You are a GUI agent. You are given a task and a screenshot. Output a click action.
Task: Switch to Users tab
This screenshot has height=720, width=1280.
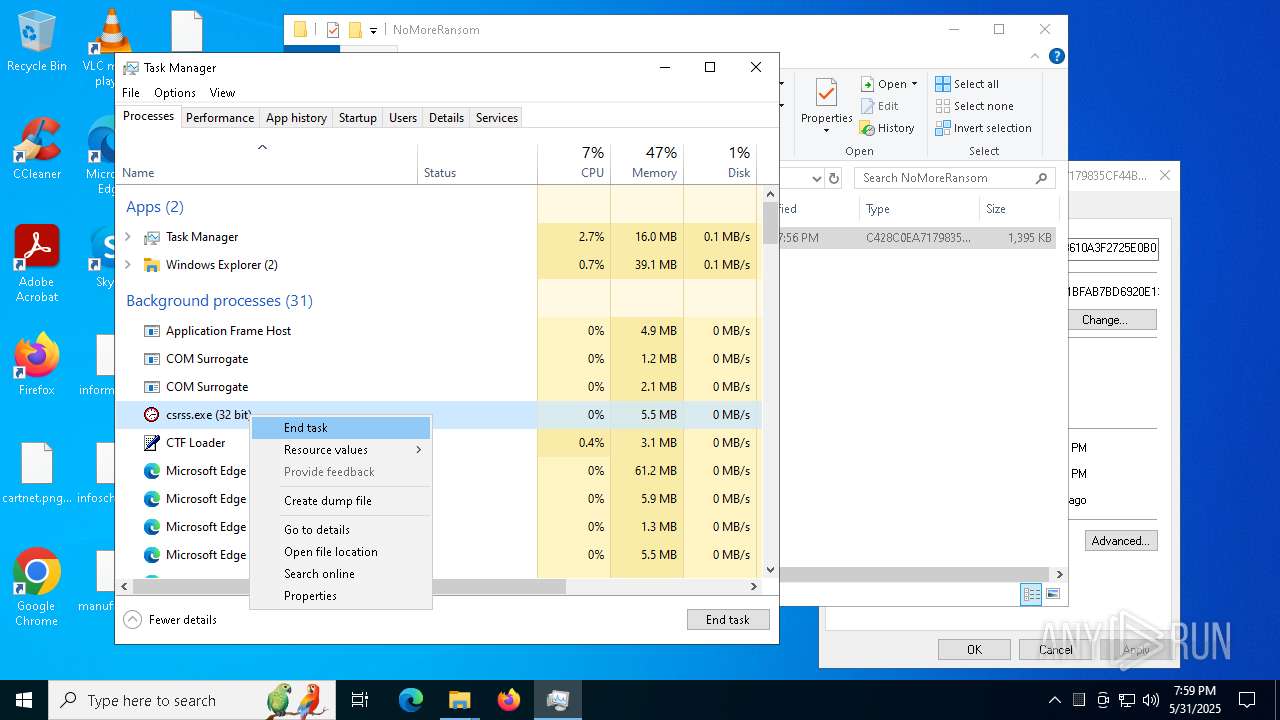[403, 118]
